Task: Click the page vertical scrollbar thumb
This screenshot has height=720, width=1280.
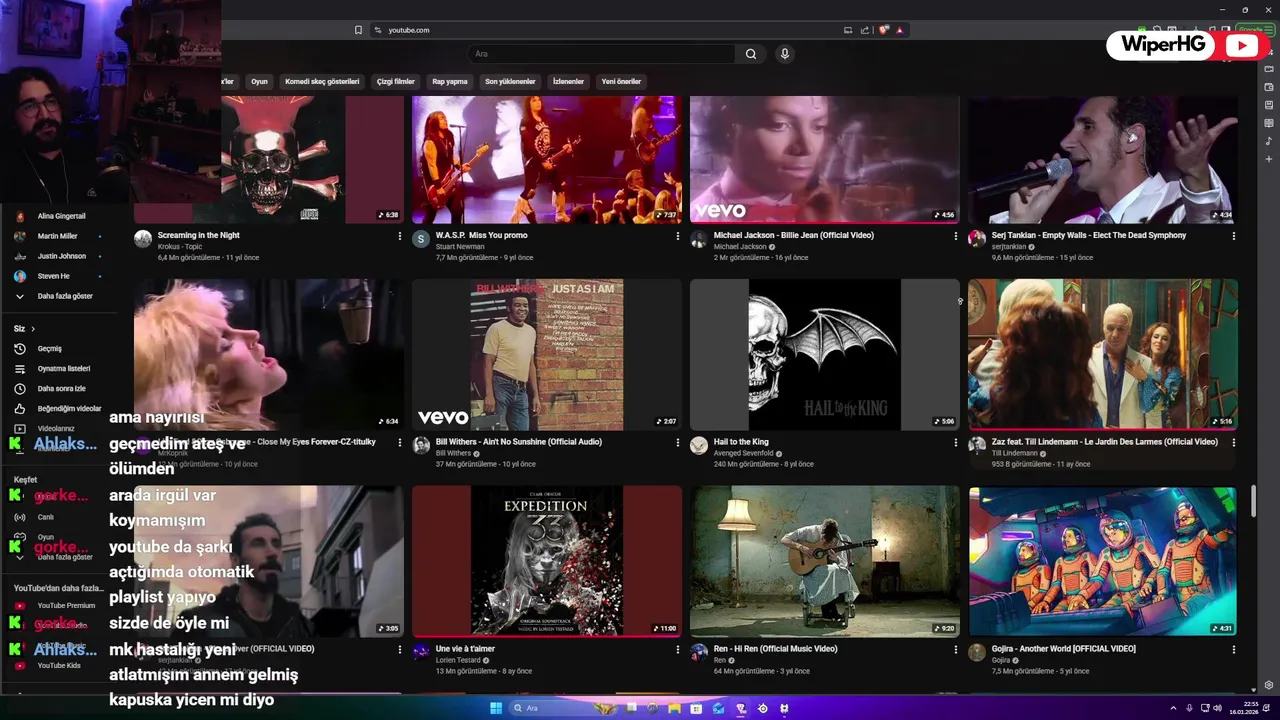Action: [x=1254, y=501]
